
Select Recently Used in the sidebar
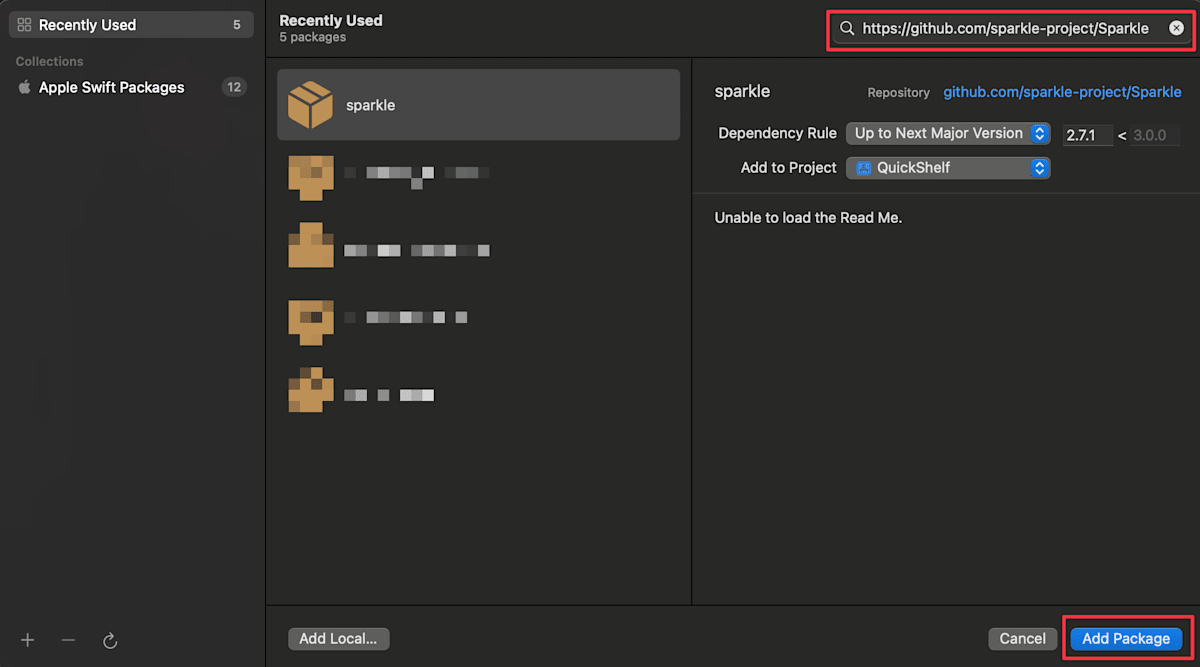click(130, 25)
